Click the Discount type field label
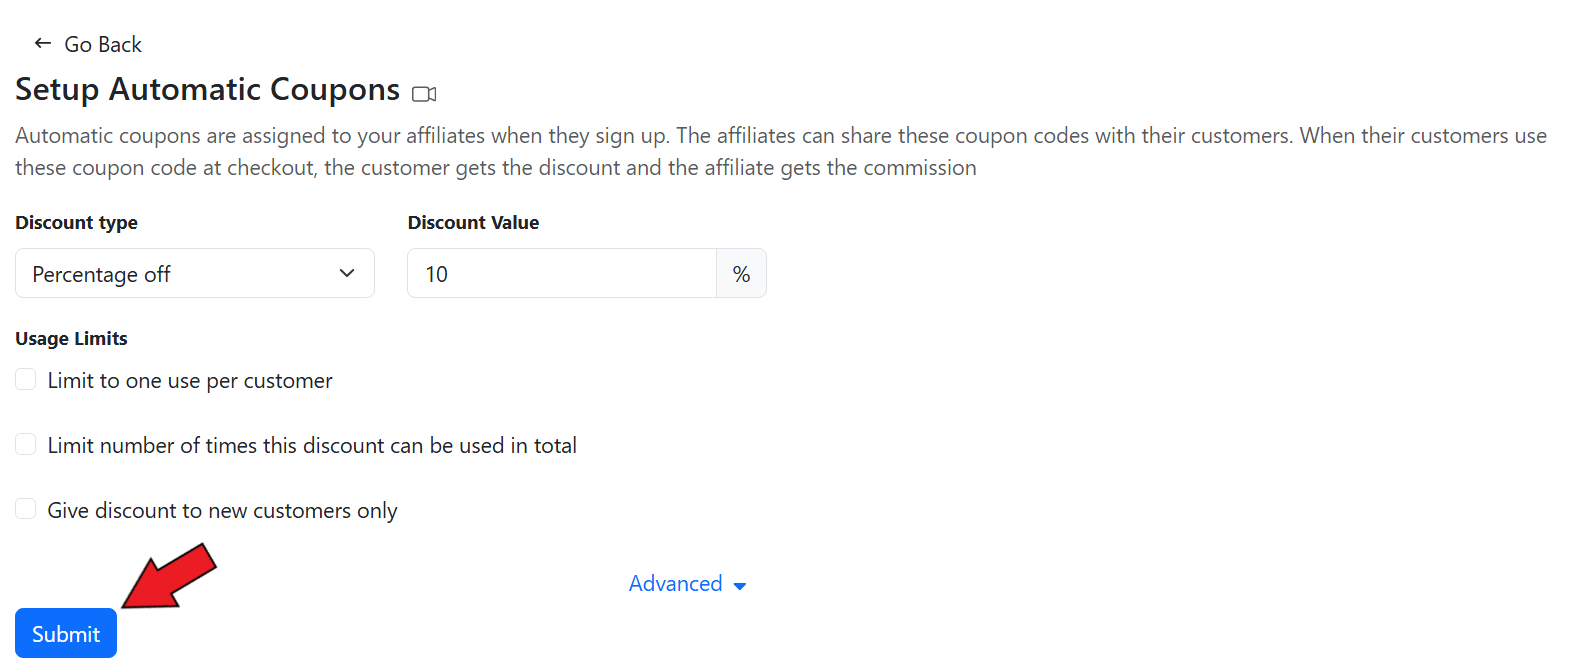The height and width of the screenshot is (671, 1569). pyautogui.click(x=76, y=223)
